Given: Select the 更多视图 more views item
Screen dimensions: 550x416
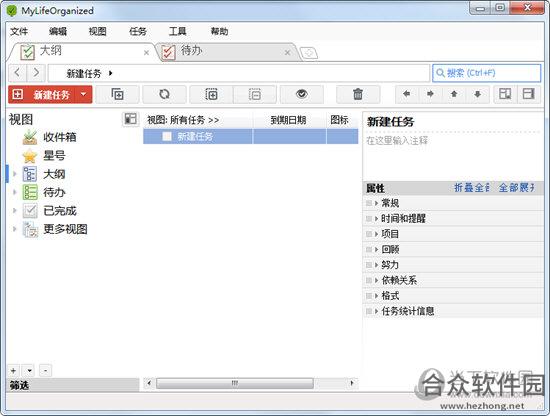Looking at the screenshot, I should (x=65, y=229).
